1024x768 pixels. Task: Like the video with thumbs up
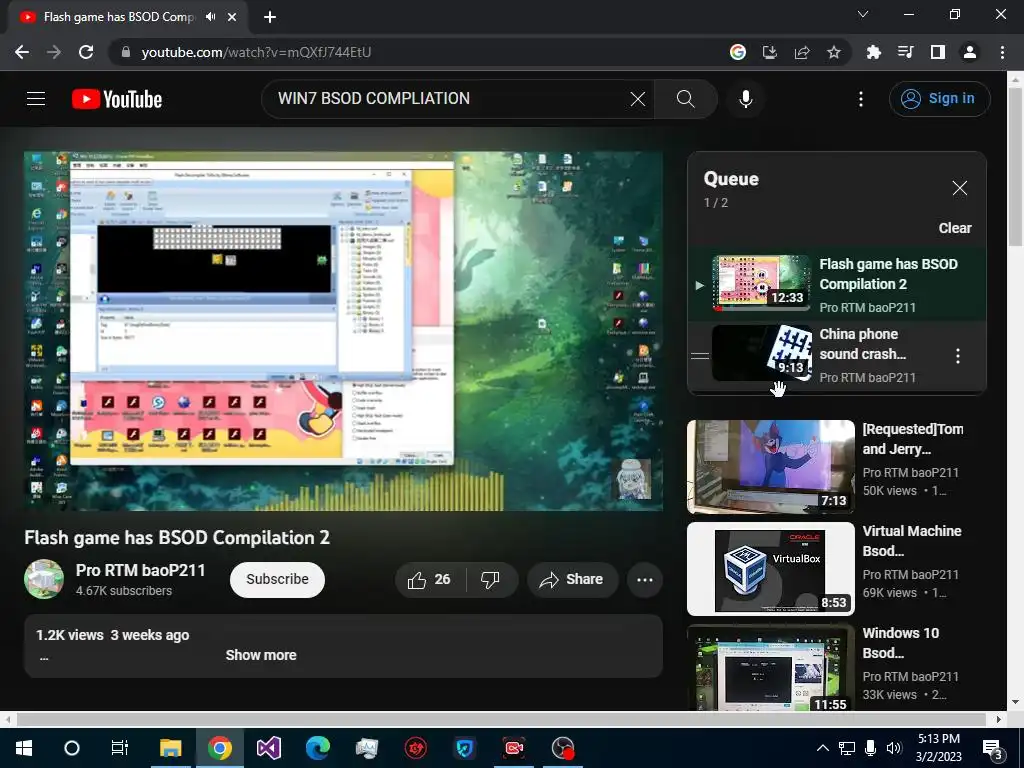click(x=430, y=579)
